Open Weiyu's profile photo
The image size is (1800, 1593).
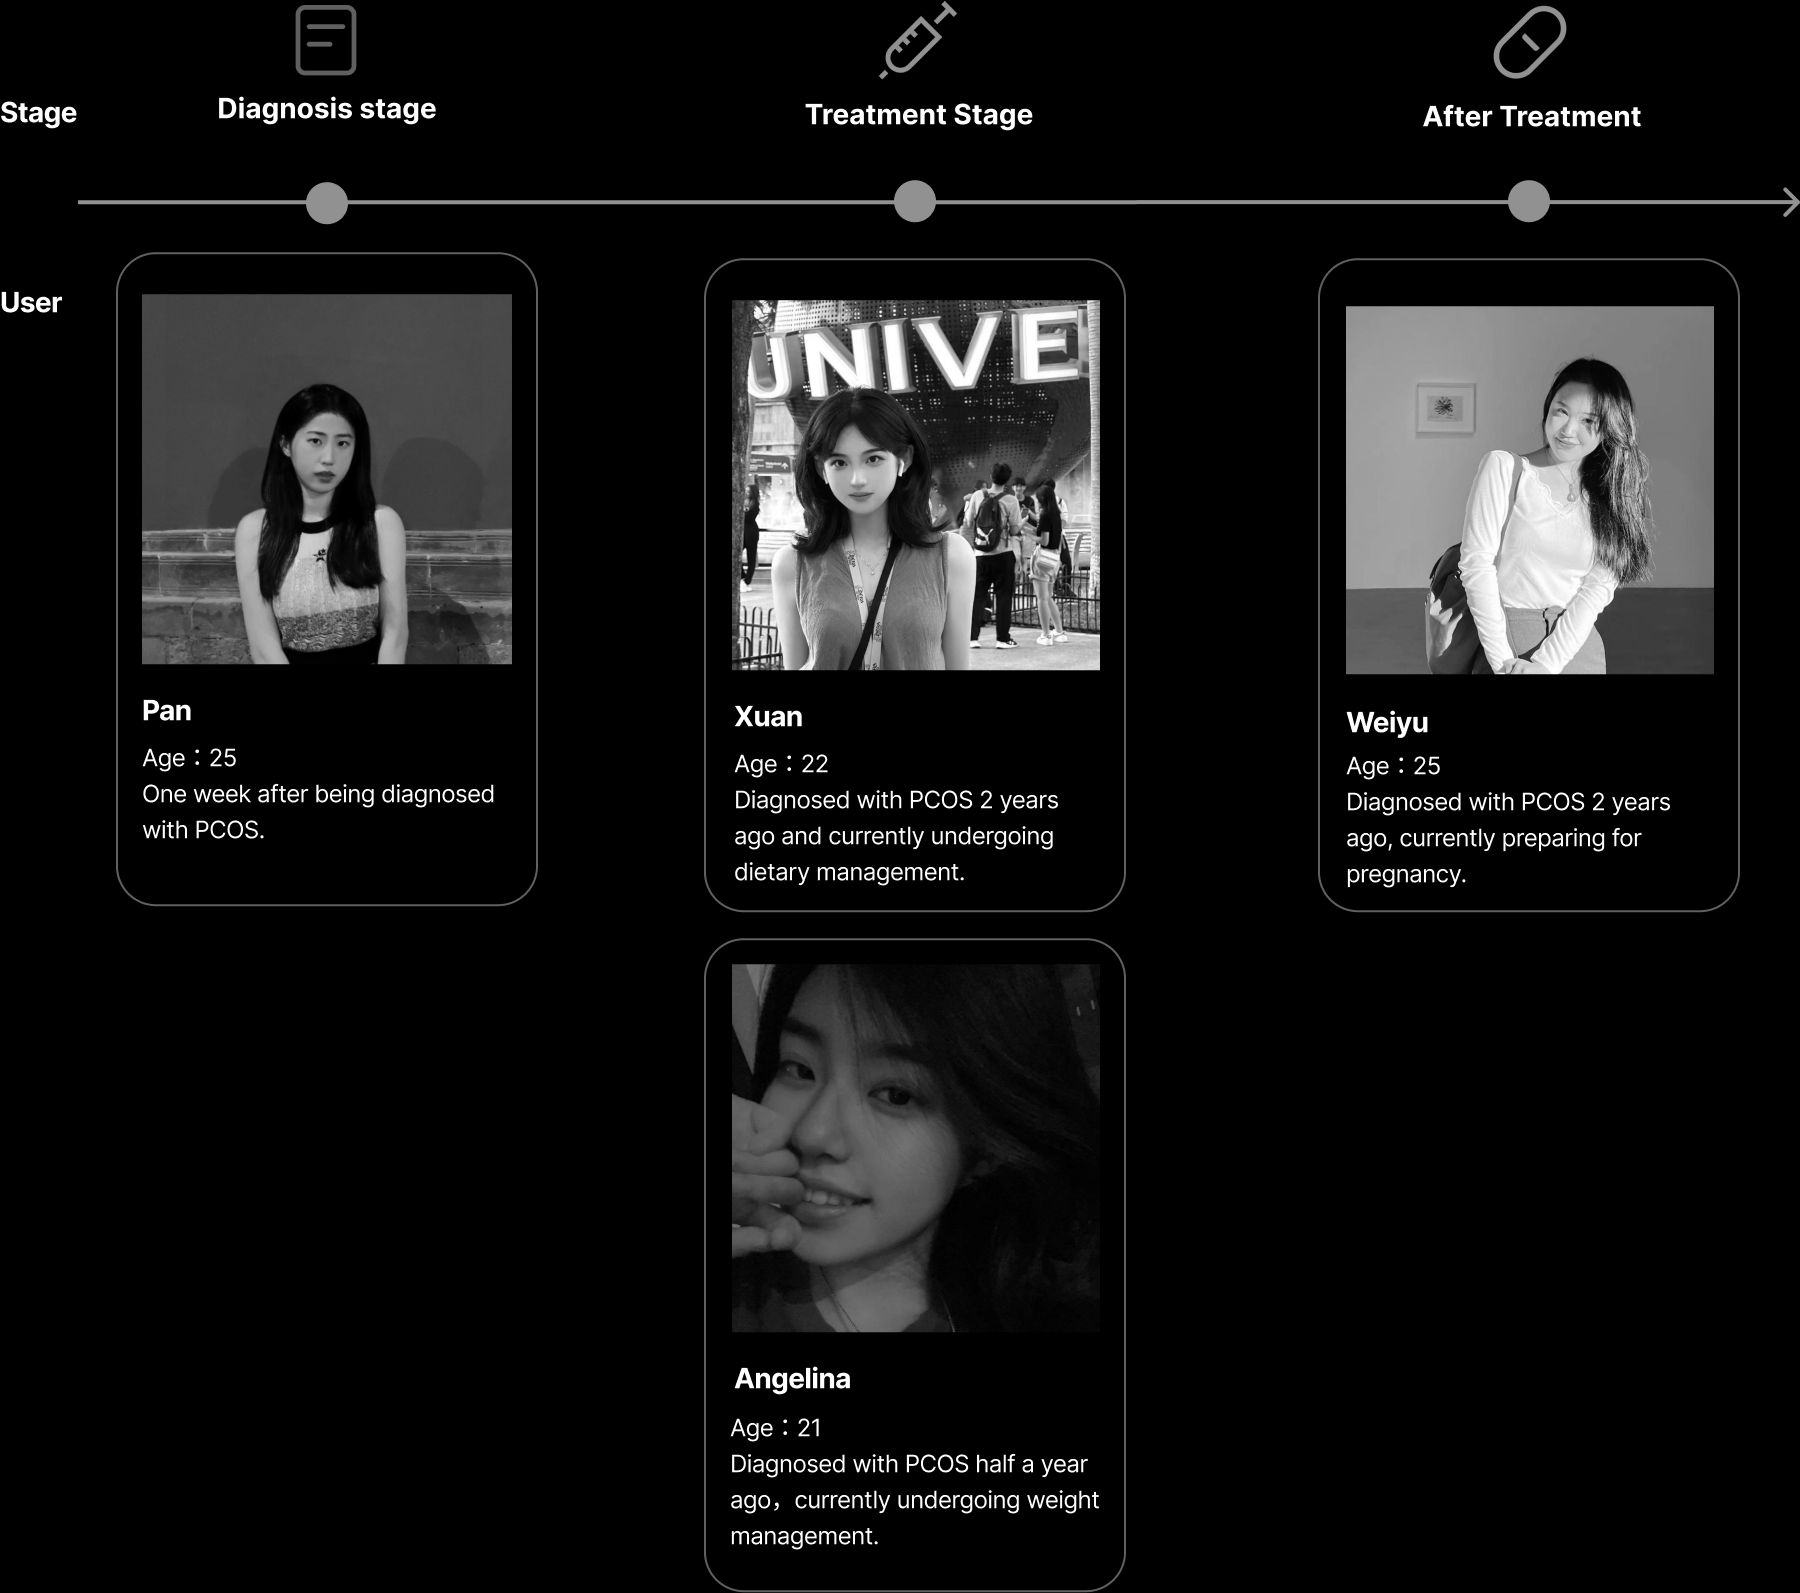pyautogui.click(x=1530, y=490)
